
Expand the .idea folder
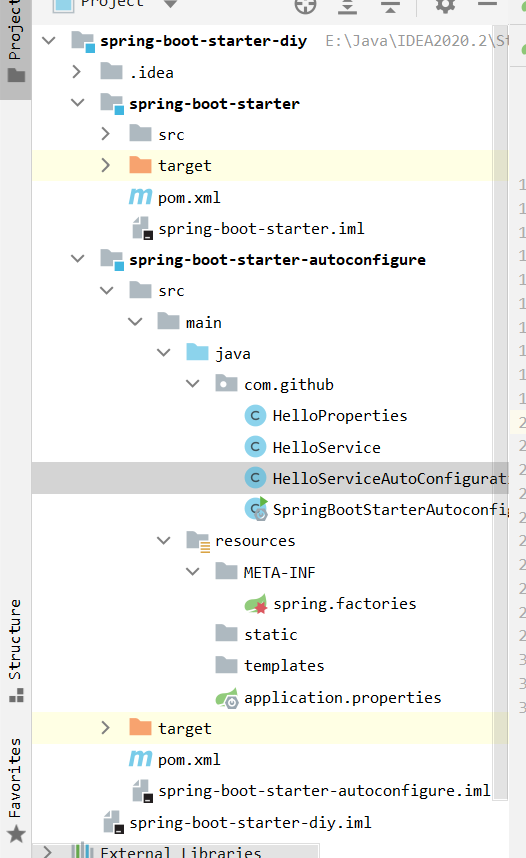click(x=77, y=72)
